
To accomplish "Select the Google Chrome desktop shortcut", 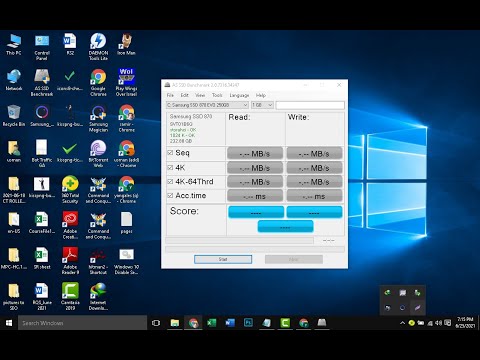I will pos(98,82).
